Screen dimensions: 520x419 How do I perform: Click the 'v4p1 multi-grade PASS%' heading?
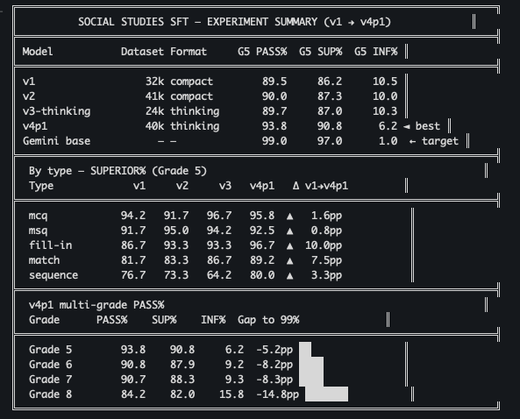click(x=96, y=305)
